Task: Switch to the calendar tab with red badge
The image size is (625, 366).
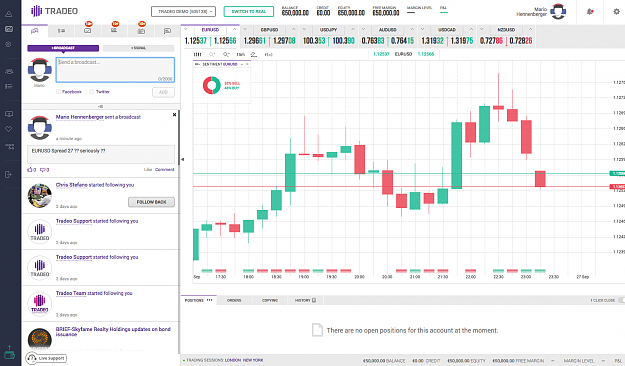Action: click(x=141, y=30)
